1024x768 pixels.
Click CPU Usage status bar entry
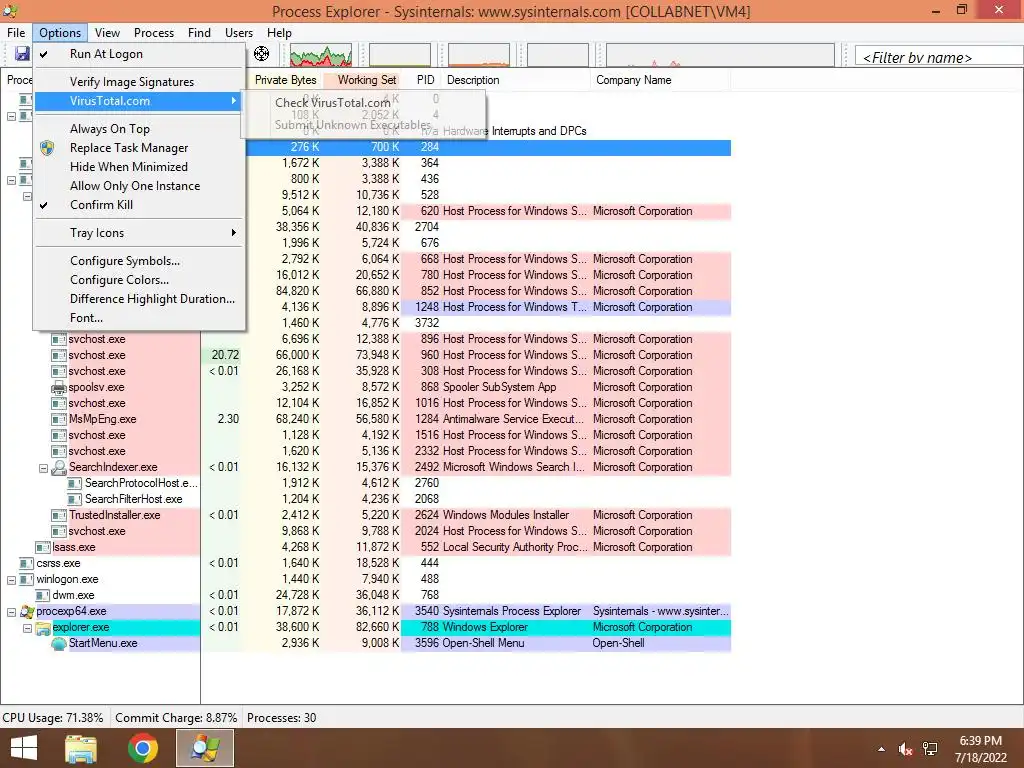coord(53,718)
